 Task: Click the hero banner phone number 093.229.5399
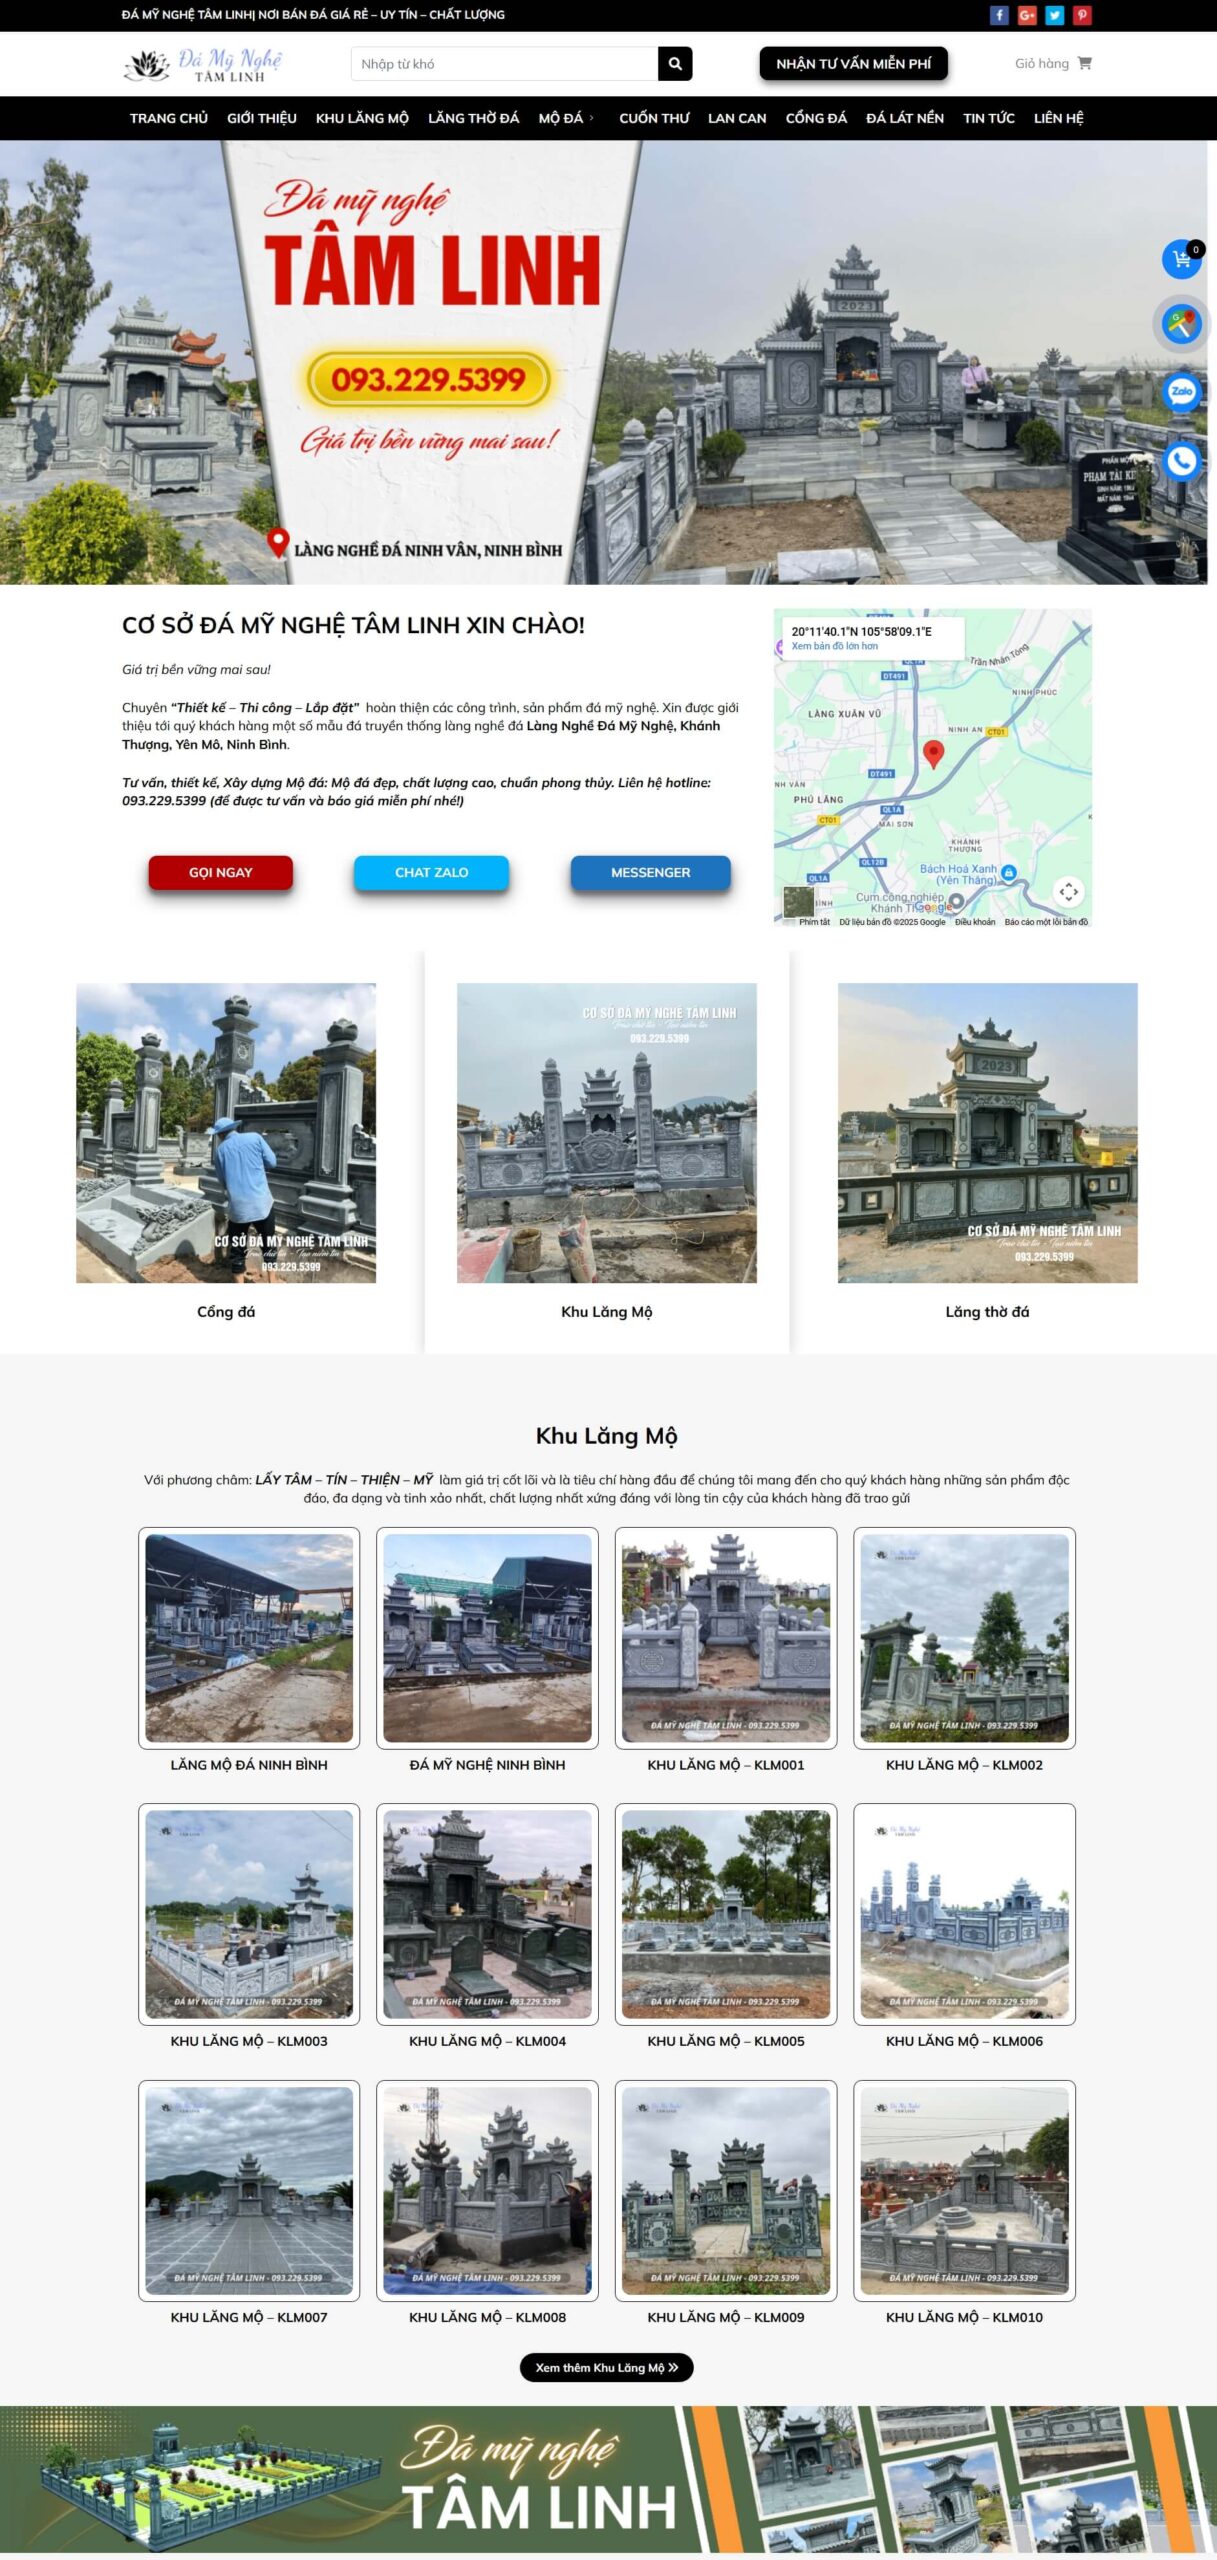(x=428, y=380)
